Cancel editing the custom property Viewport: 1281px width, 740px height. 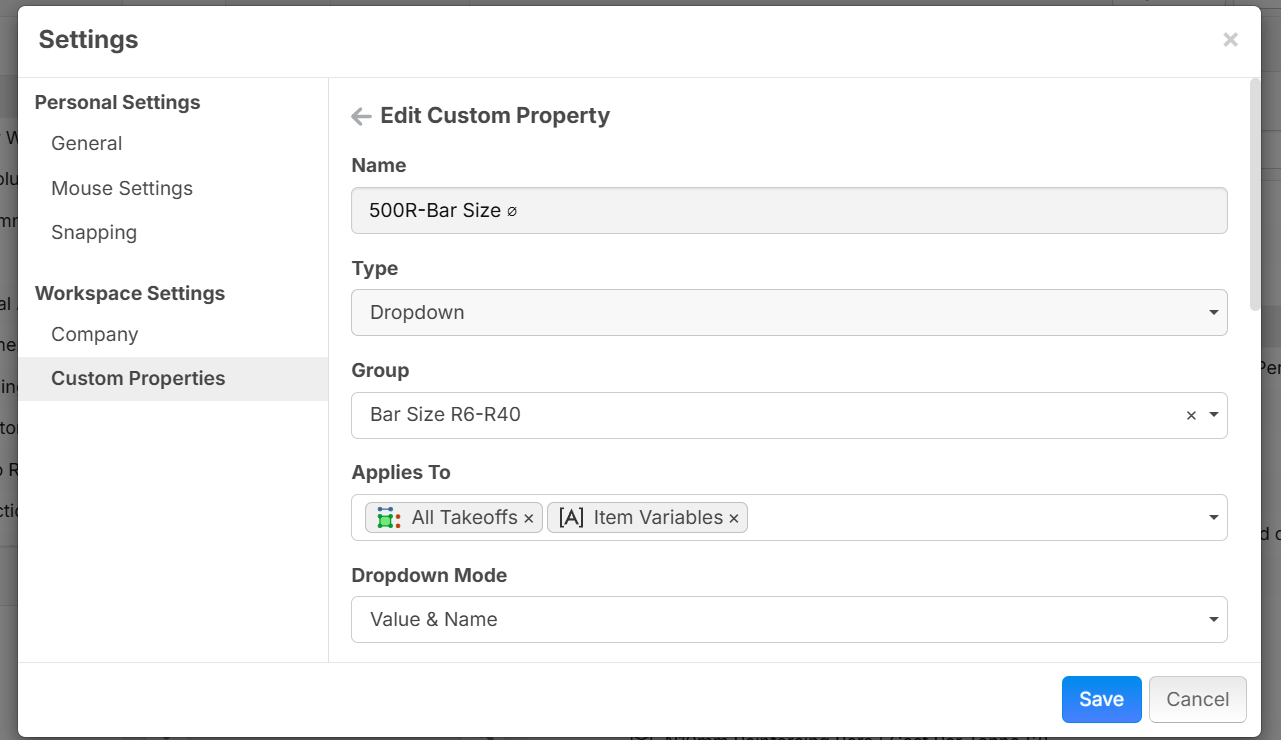pos(1197,700)
